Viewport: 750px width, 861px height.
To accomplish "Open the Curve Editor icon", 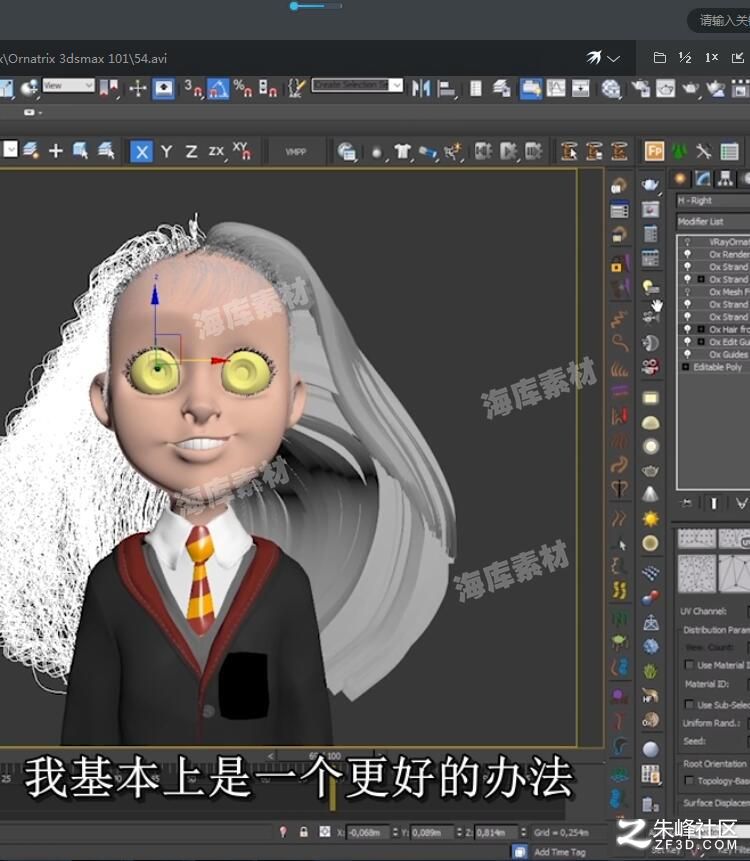I will 555,88.
